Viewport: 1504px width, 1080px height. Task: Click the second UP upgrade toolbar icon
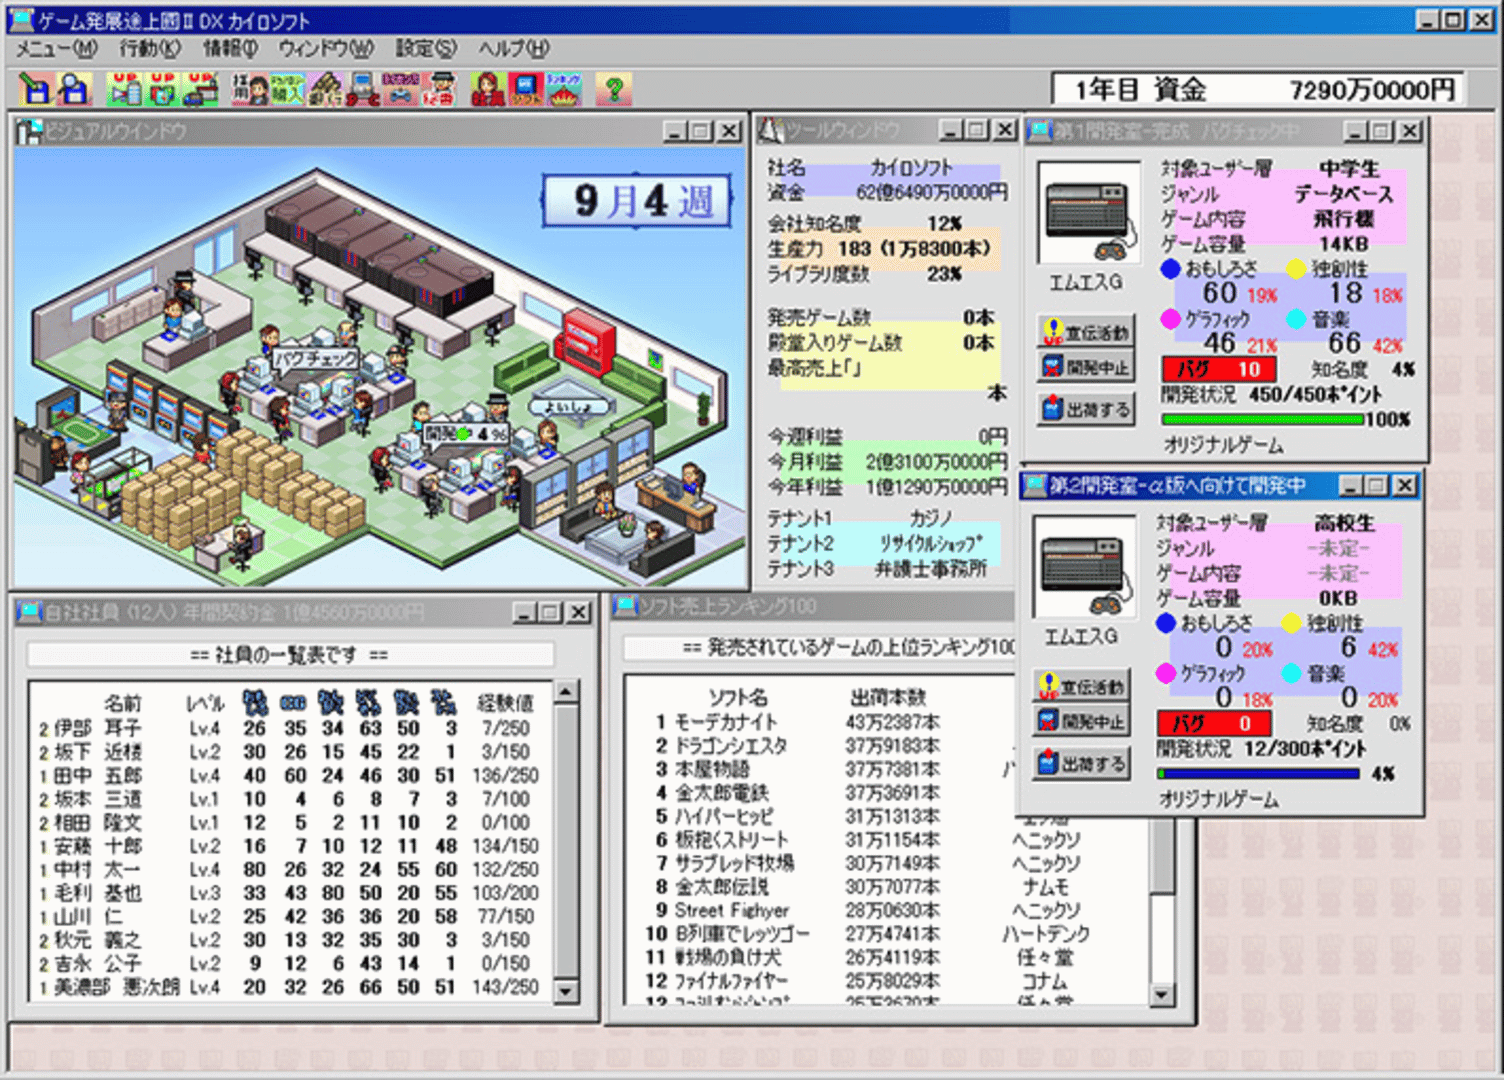(x=163, y=89)
